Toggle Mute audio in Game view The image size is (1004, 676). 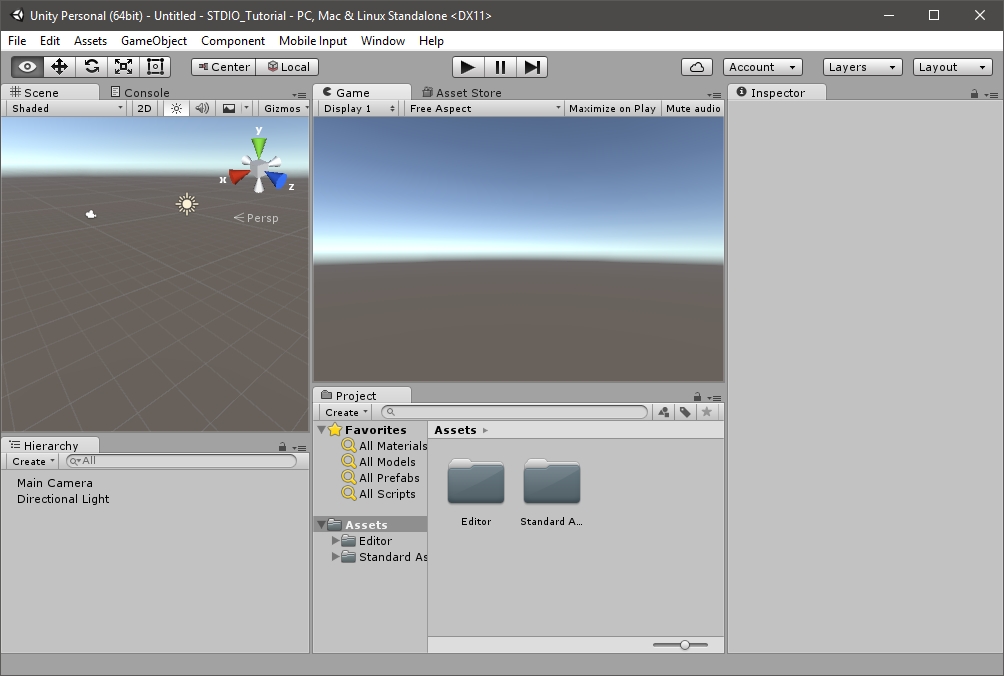point(693,108)
